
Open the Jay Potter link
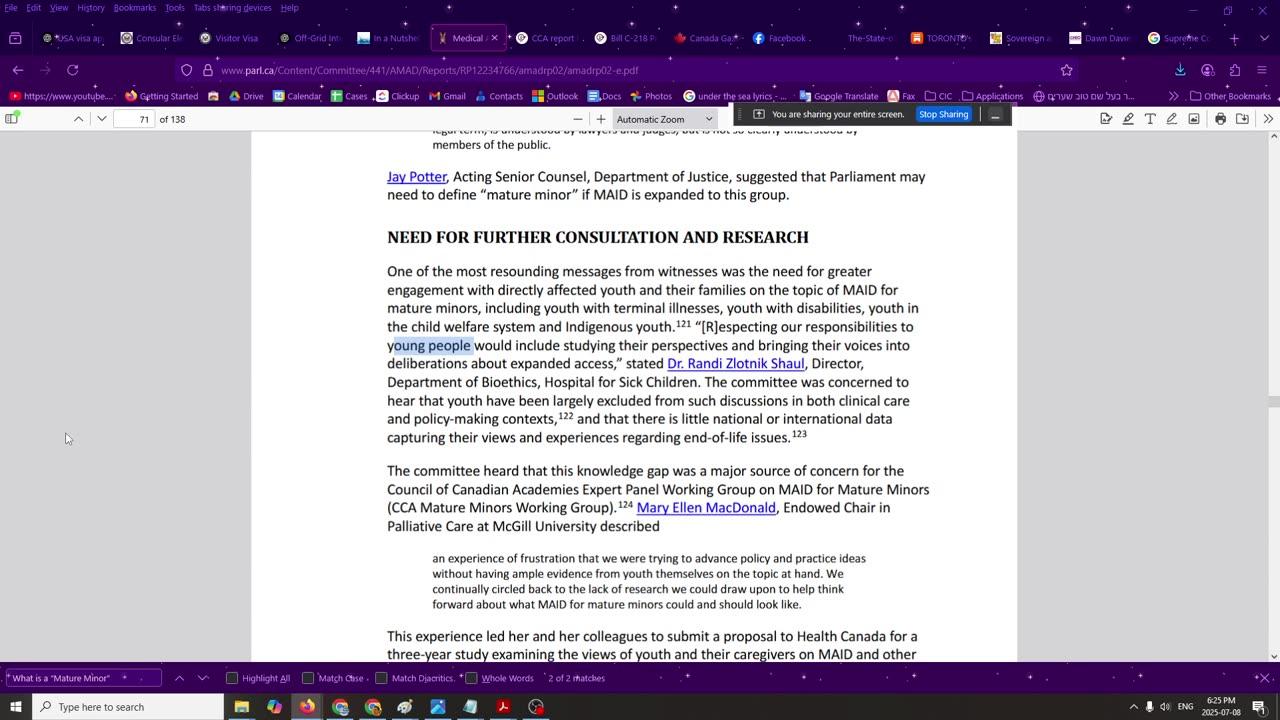pyautogui.click(x=417, y=177)
